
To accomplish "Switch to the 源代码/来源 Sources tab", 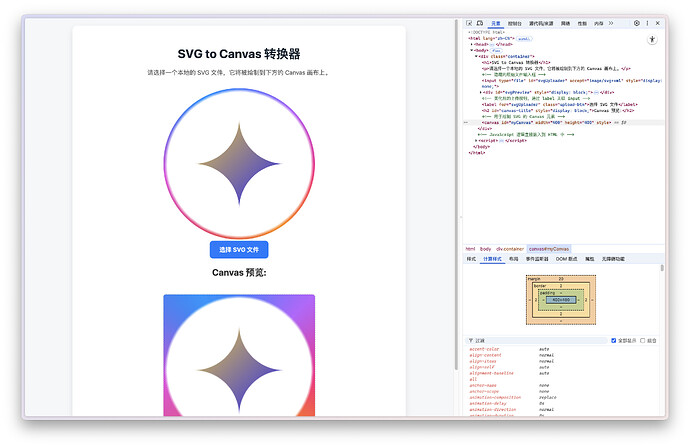I will click(x=541, y=23).
